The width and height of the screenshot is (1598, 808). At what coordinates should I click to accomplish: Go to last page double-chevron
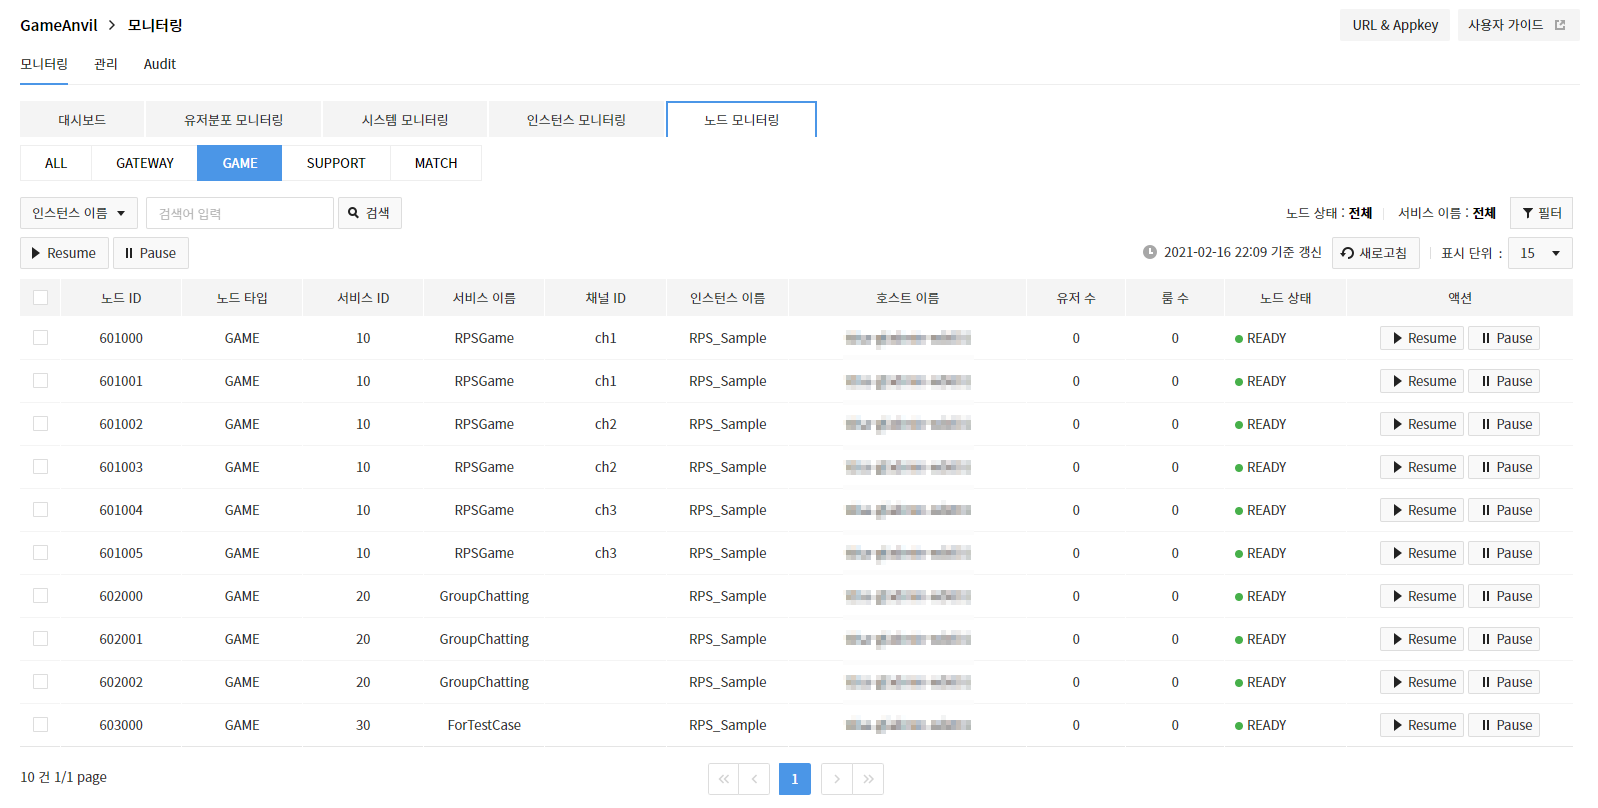(868, 779)
